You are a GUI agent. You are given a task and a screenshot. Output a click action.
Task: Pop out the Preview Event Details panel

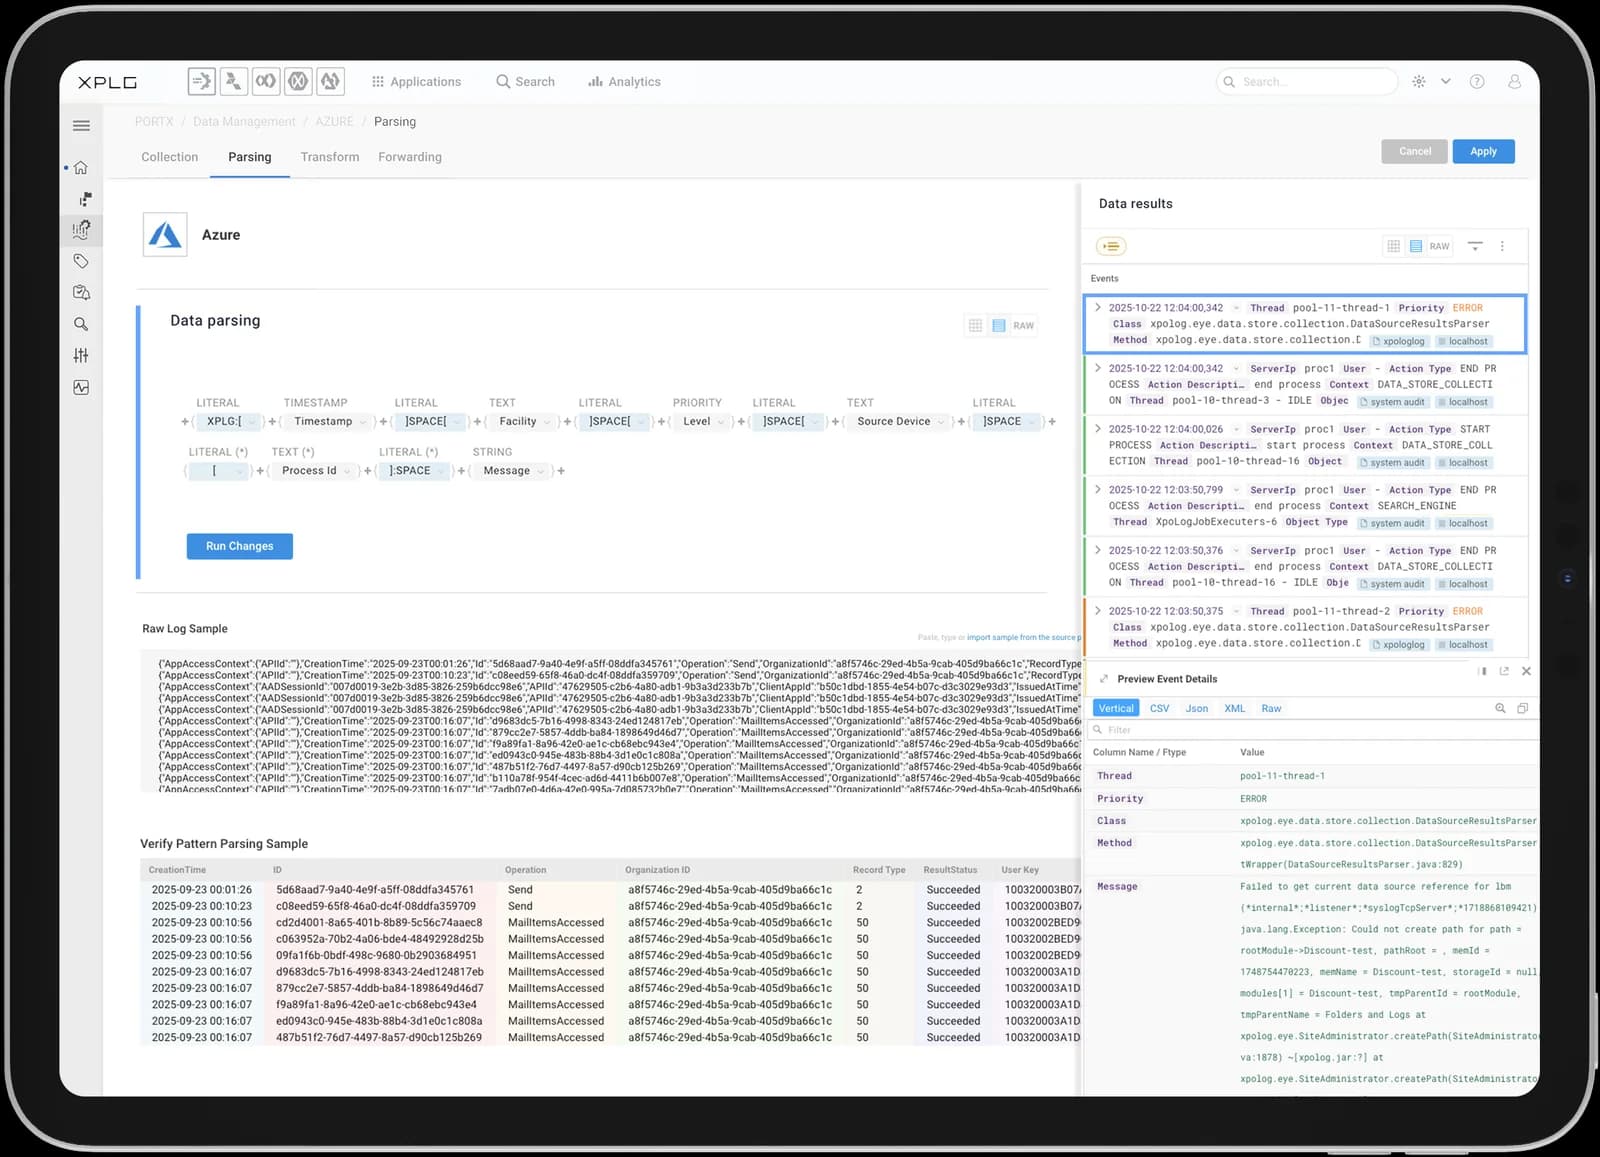pyautogui.click(x=1504, y=672)
